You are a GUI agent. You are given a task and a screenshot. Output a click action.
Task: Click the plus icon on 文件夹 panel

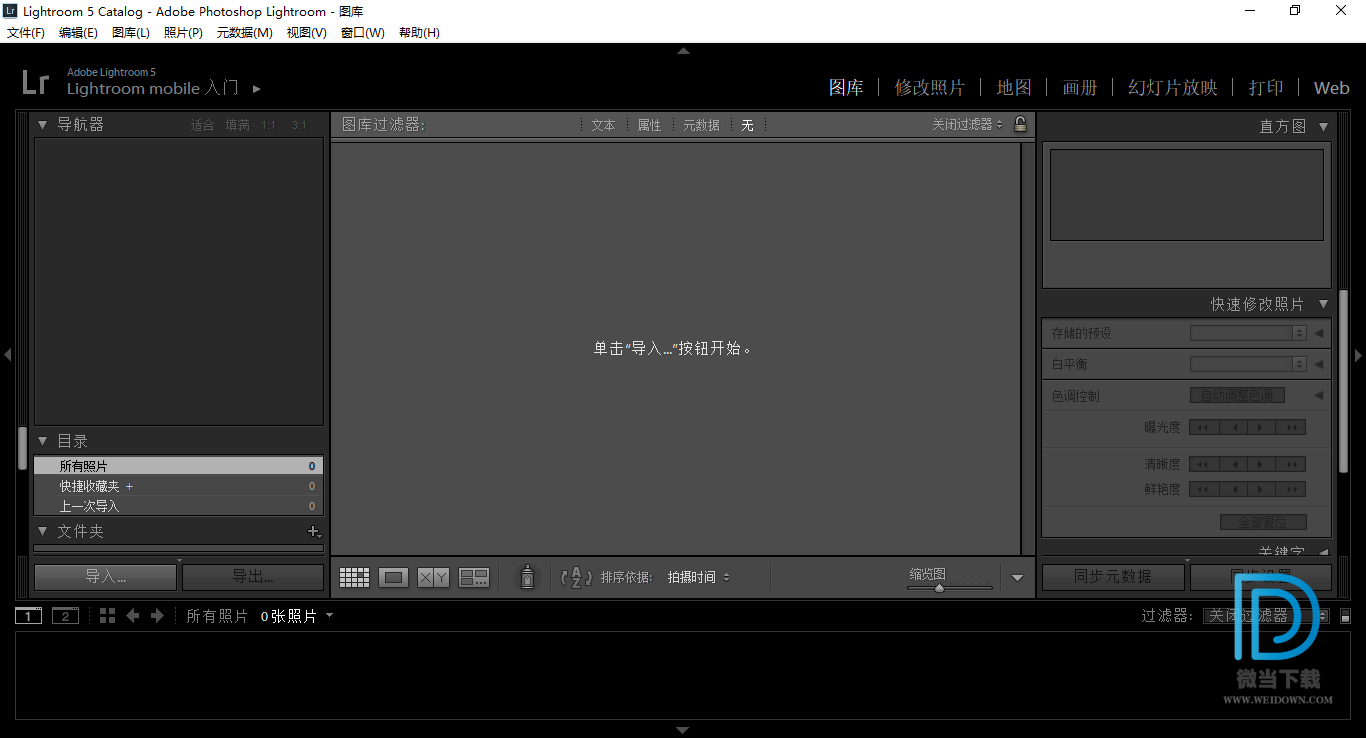point(314,532)
